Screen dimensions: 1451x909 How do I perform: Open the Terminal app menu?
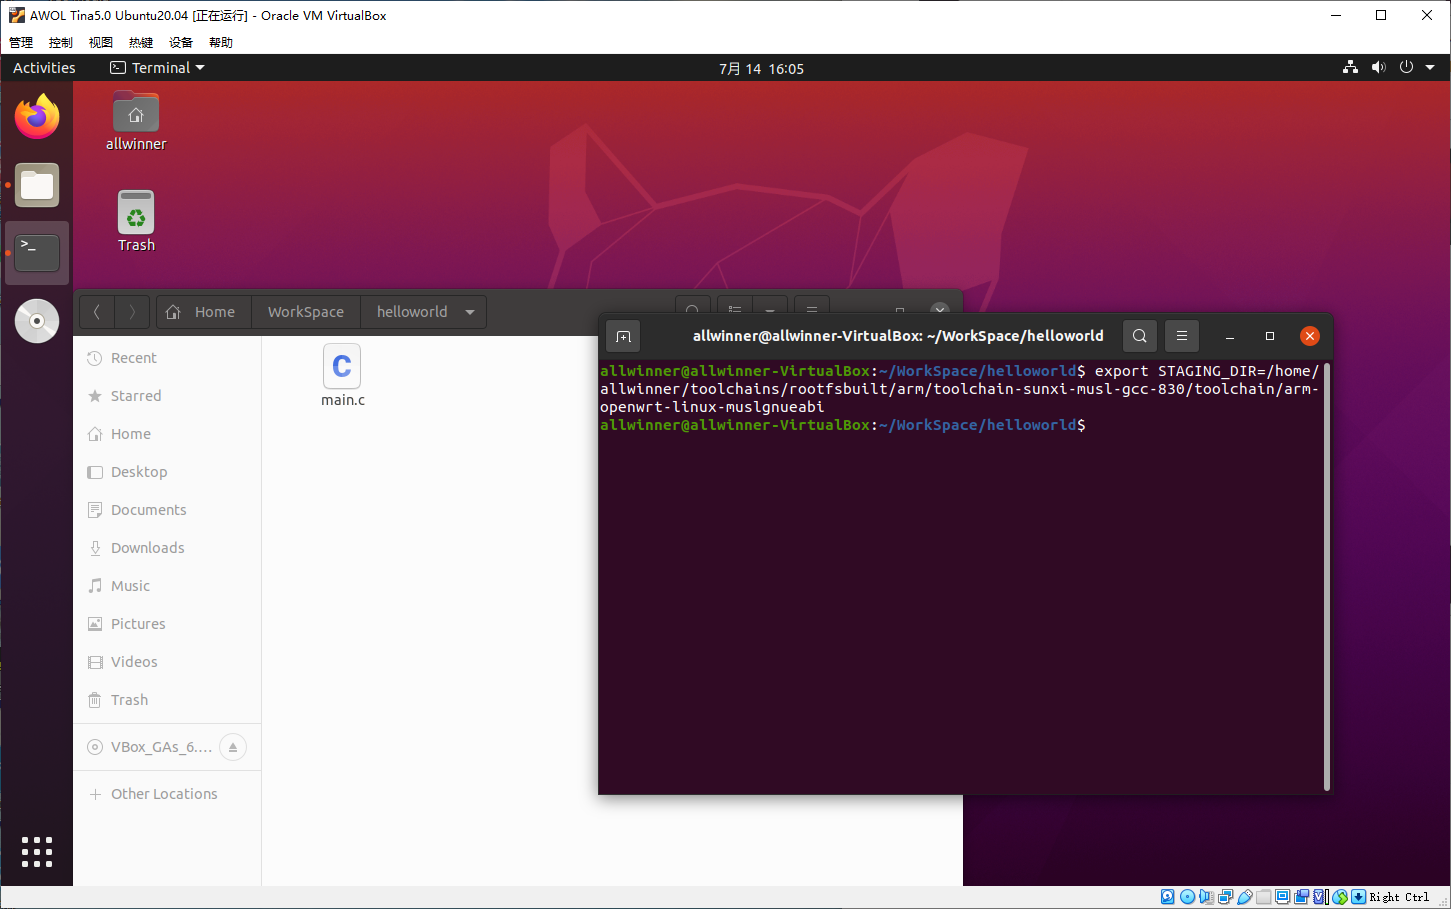tap(158, 68)
